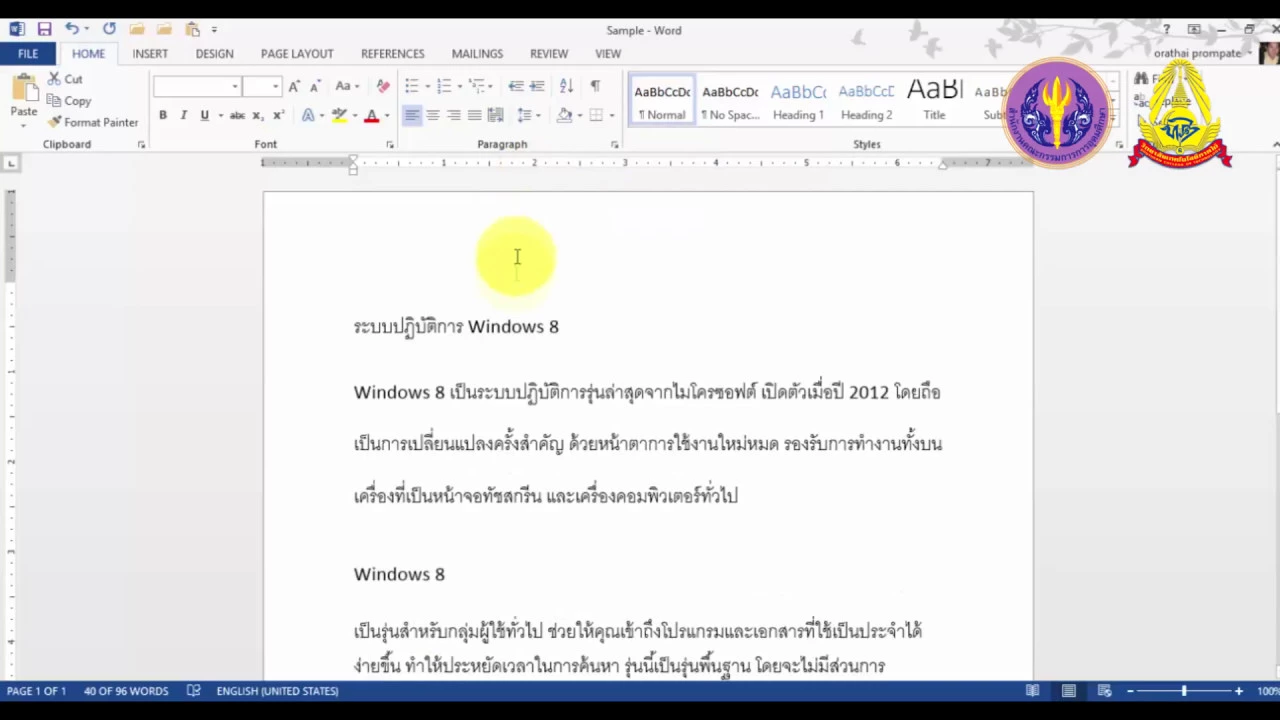Image resolution: width=1280 pixels, height=720 pixels.
Task: Clear all formatting with the eraser icon
Action: coord(383,86)
